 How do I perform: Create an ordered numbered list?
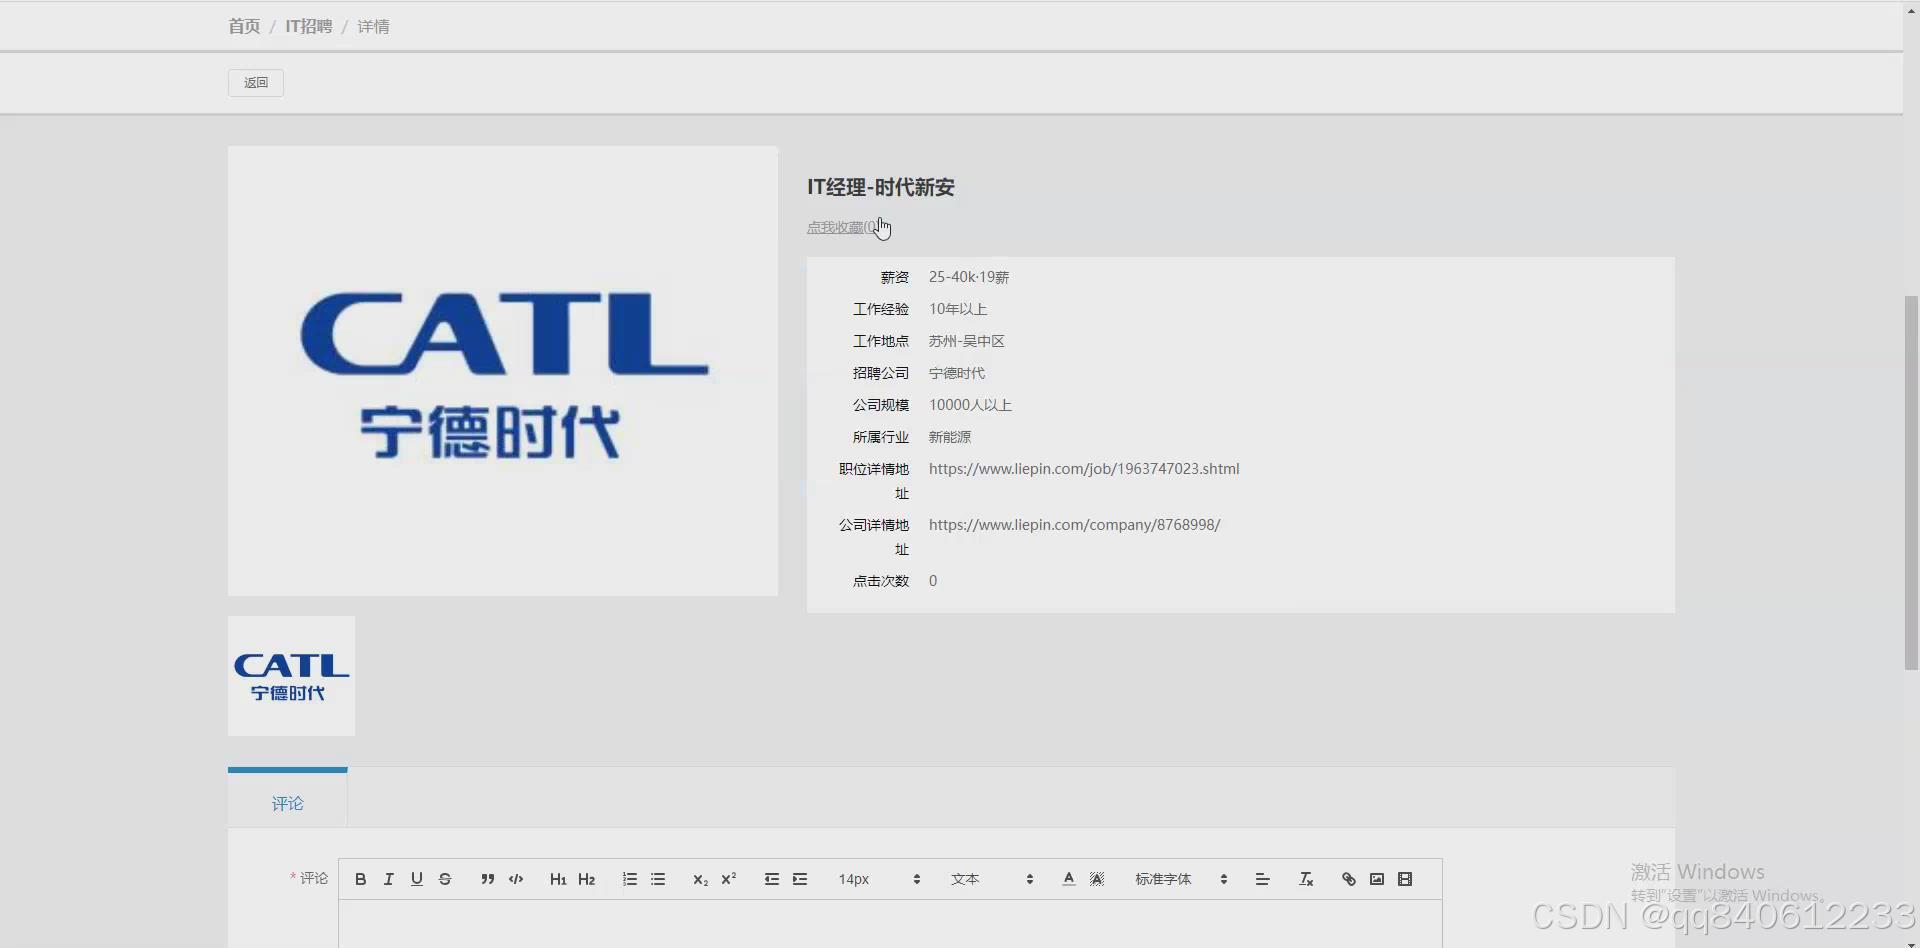click(x=629, y=879)
